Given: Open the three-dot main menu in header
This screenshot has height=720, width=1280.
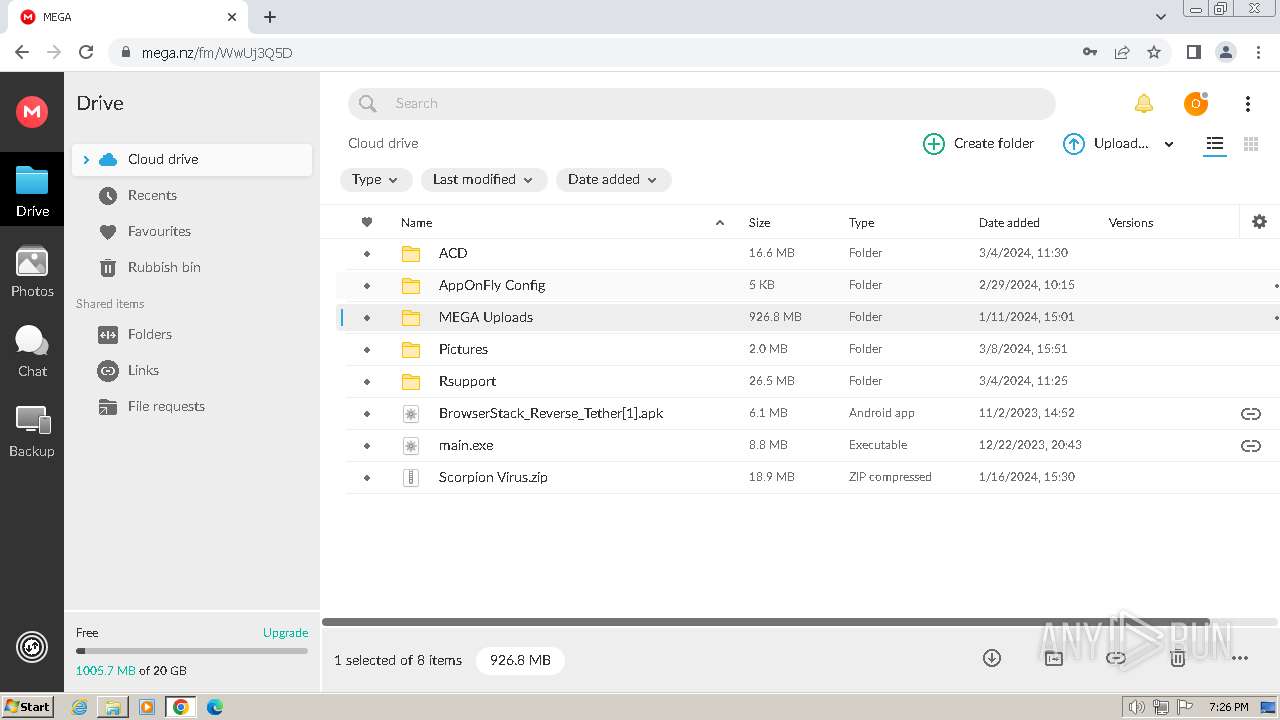Looking at the screenshot, I should tap(1248, 103).
